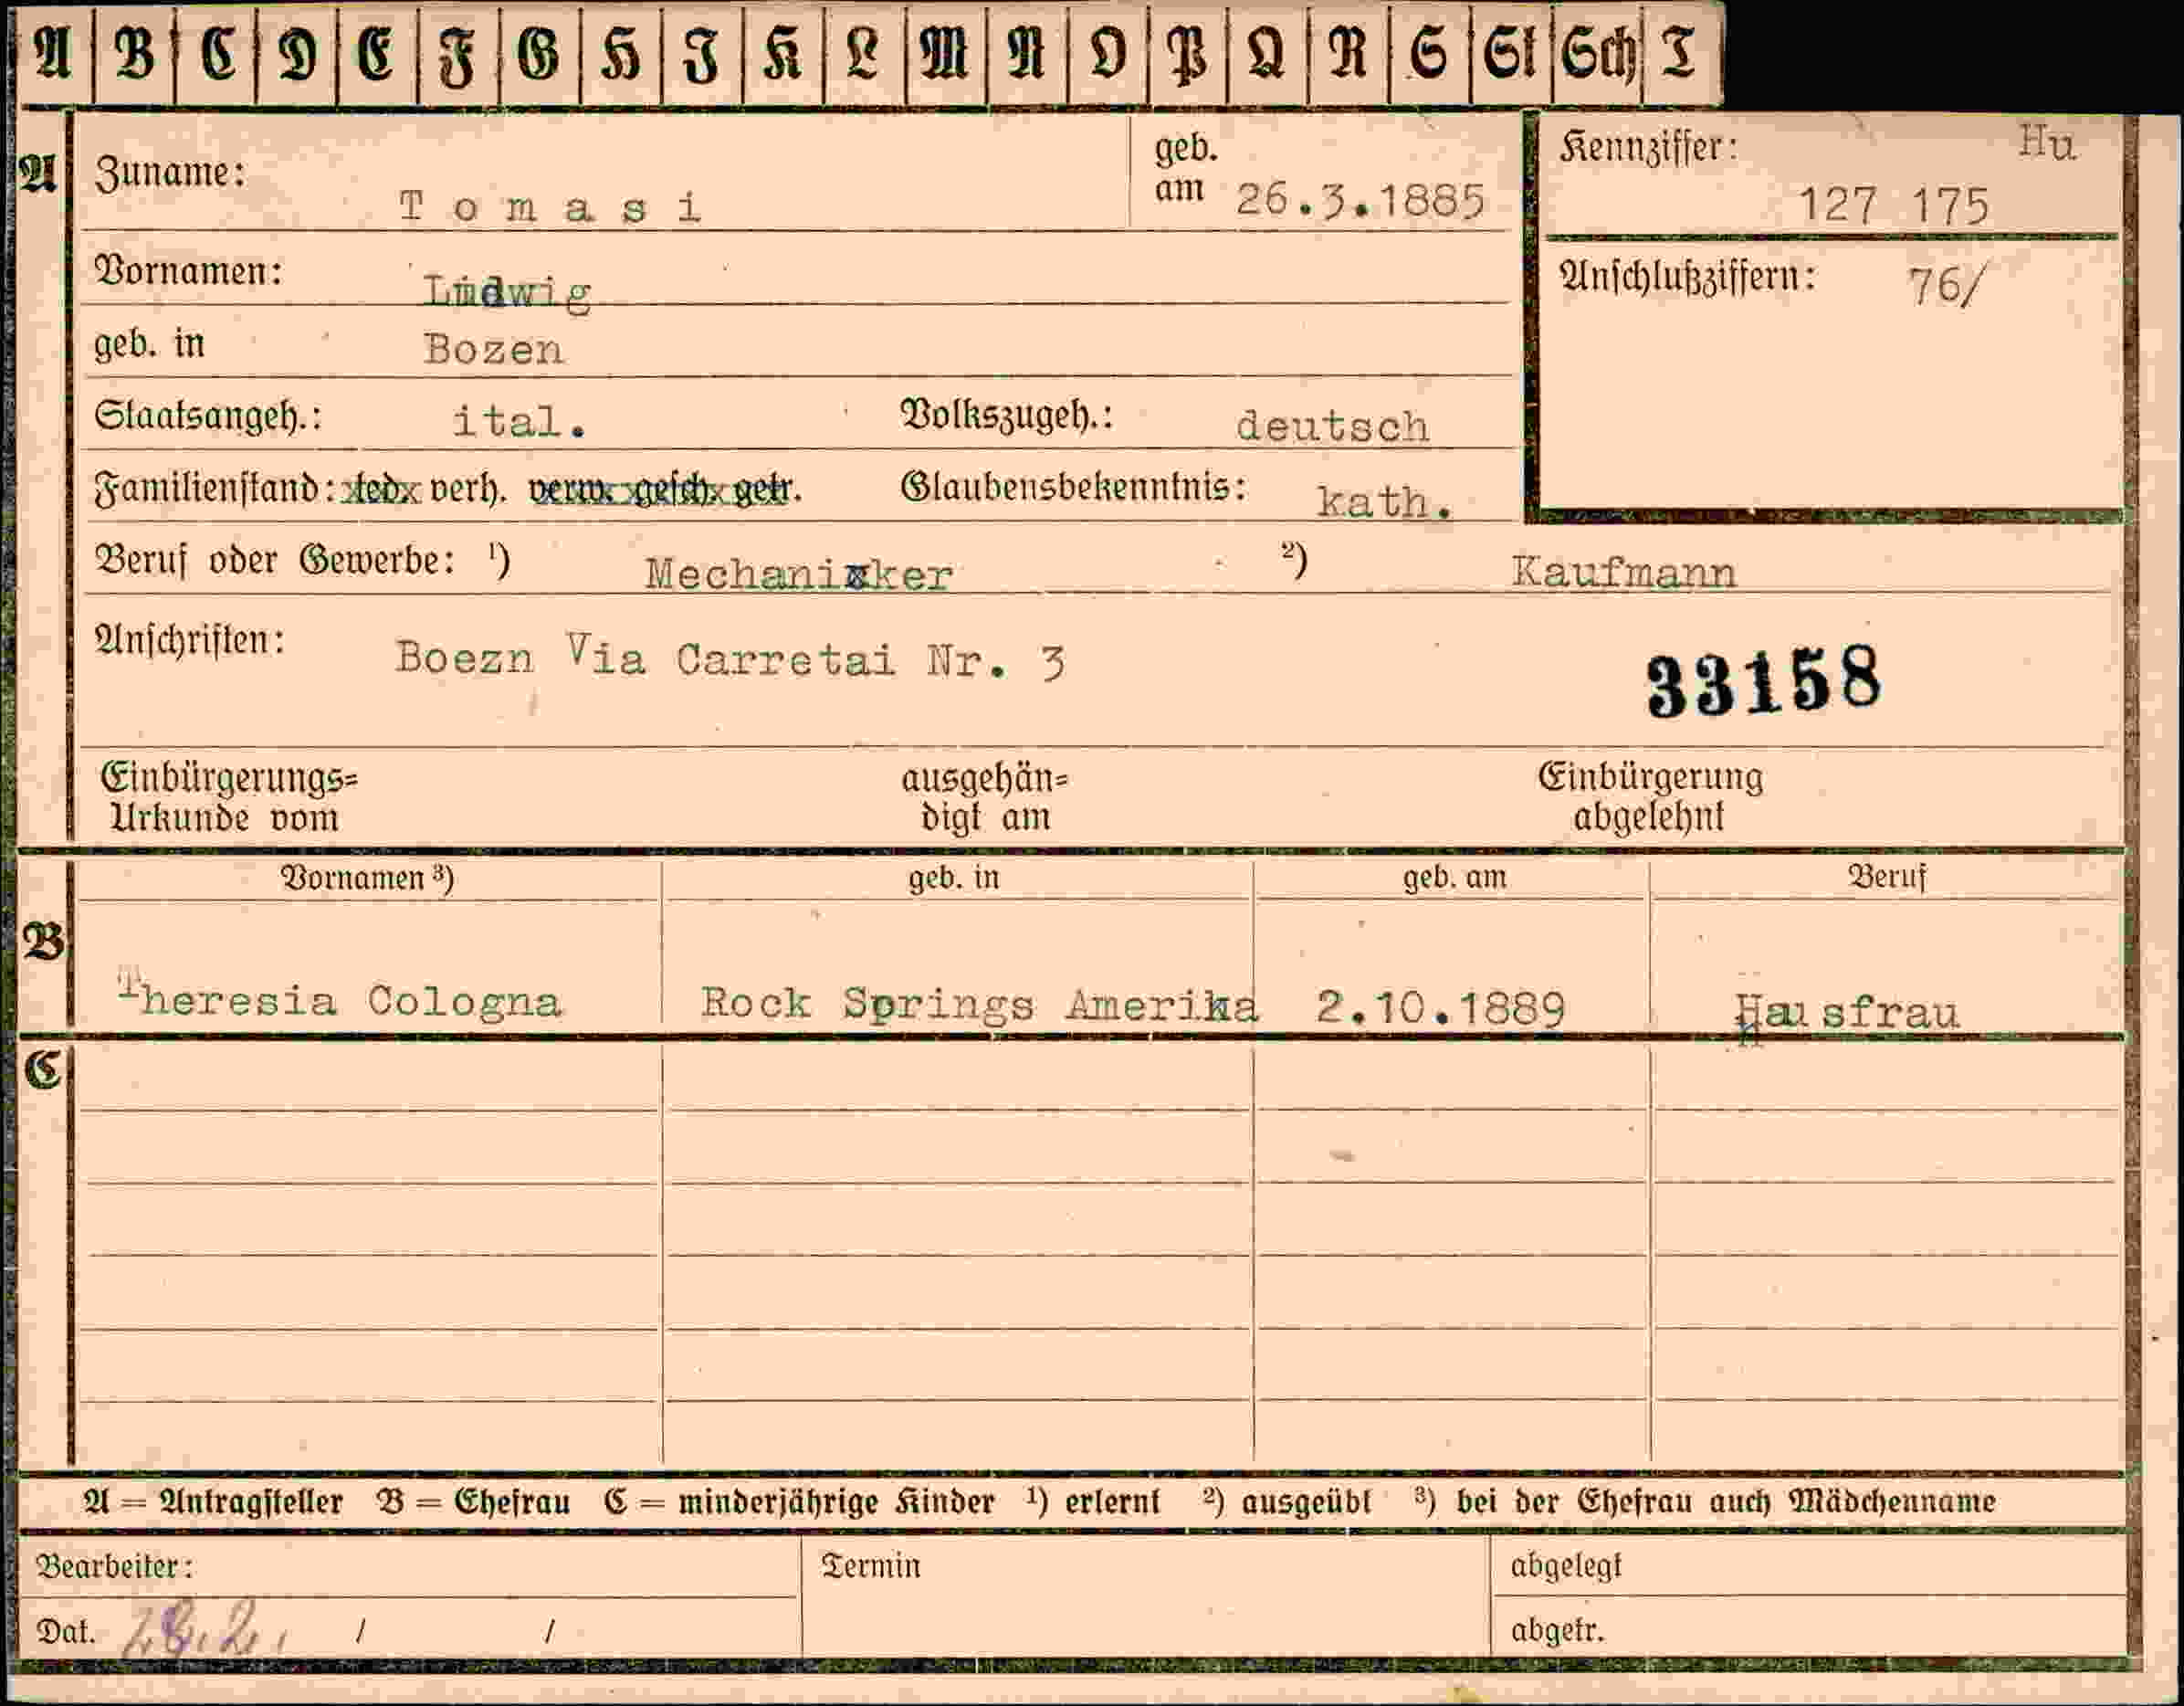Image resolution: width=2184 pixels, height=1706 pixels.
Task: Click the wife's profession Hausfrau
Action: (1847, 1014)
